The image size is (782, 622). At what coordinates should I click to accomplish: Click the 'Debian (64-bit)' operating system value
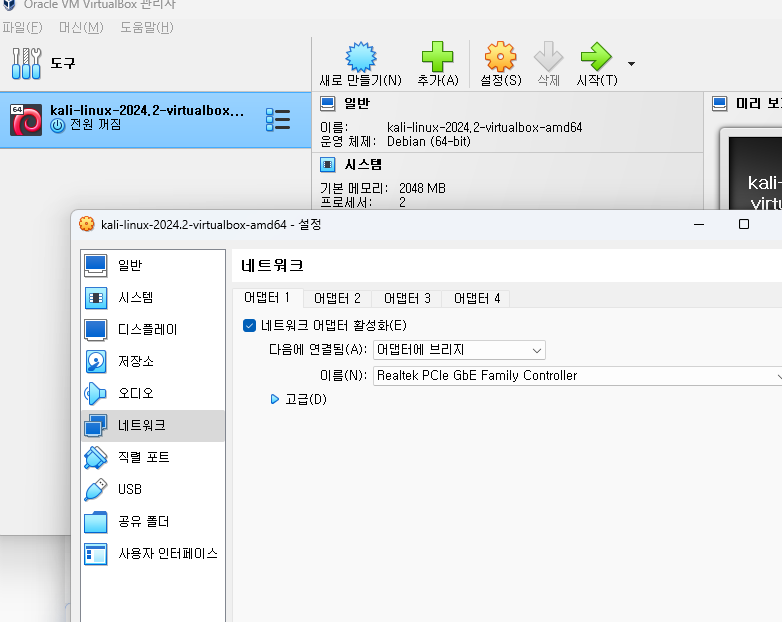pos(428,142)
